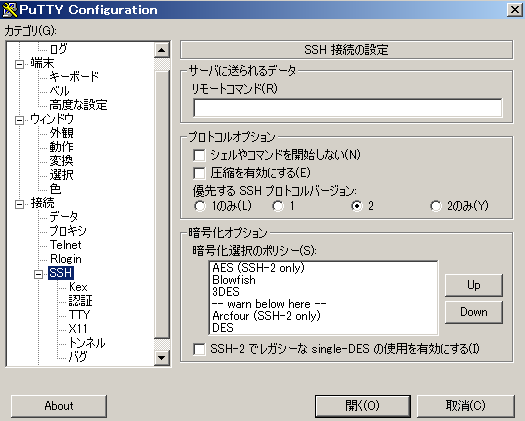Open the プロキシ category

click(68, 231)
